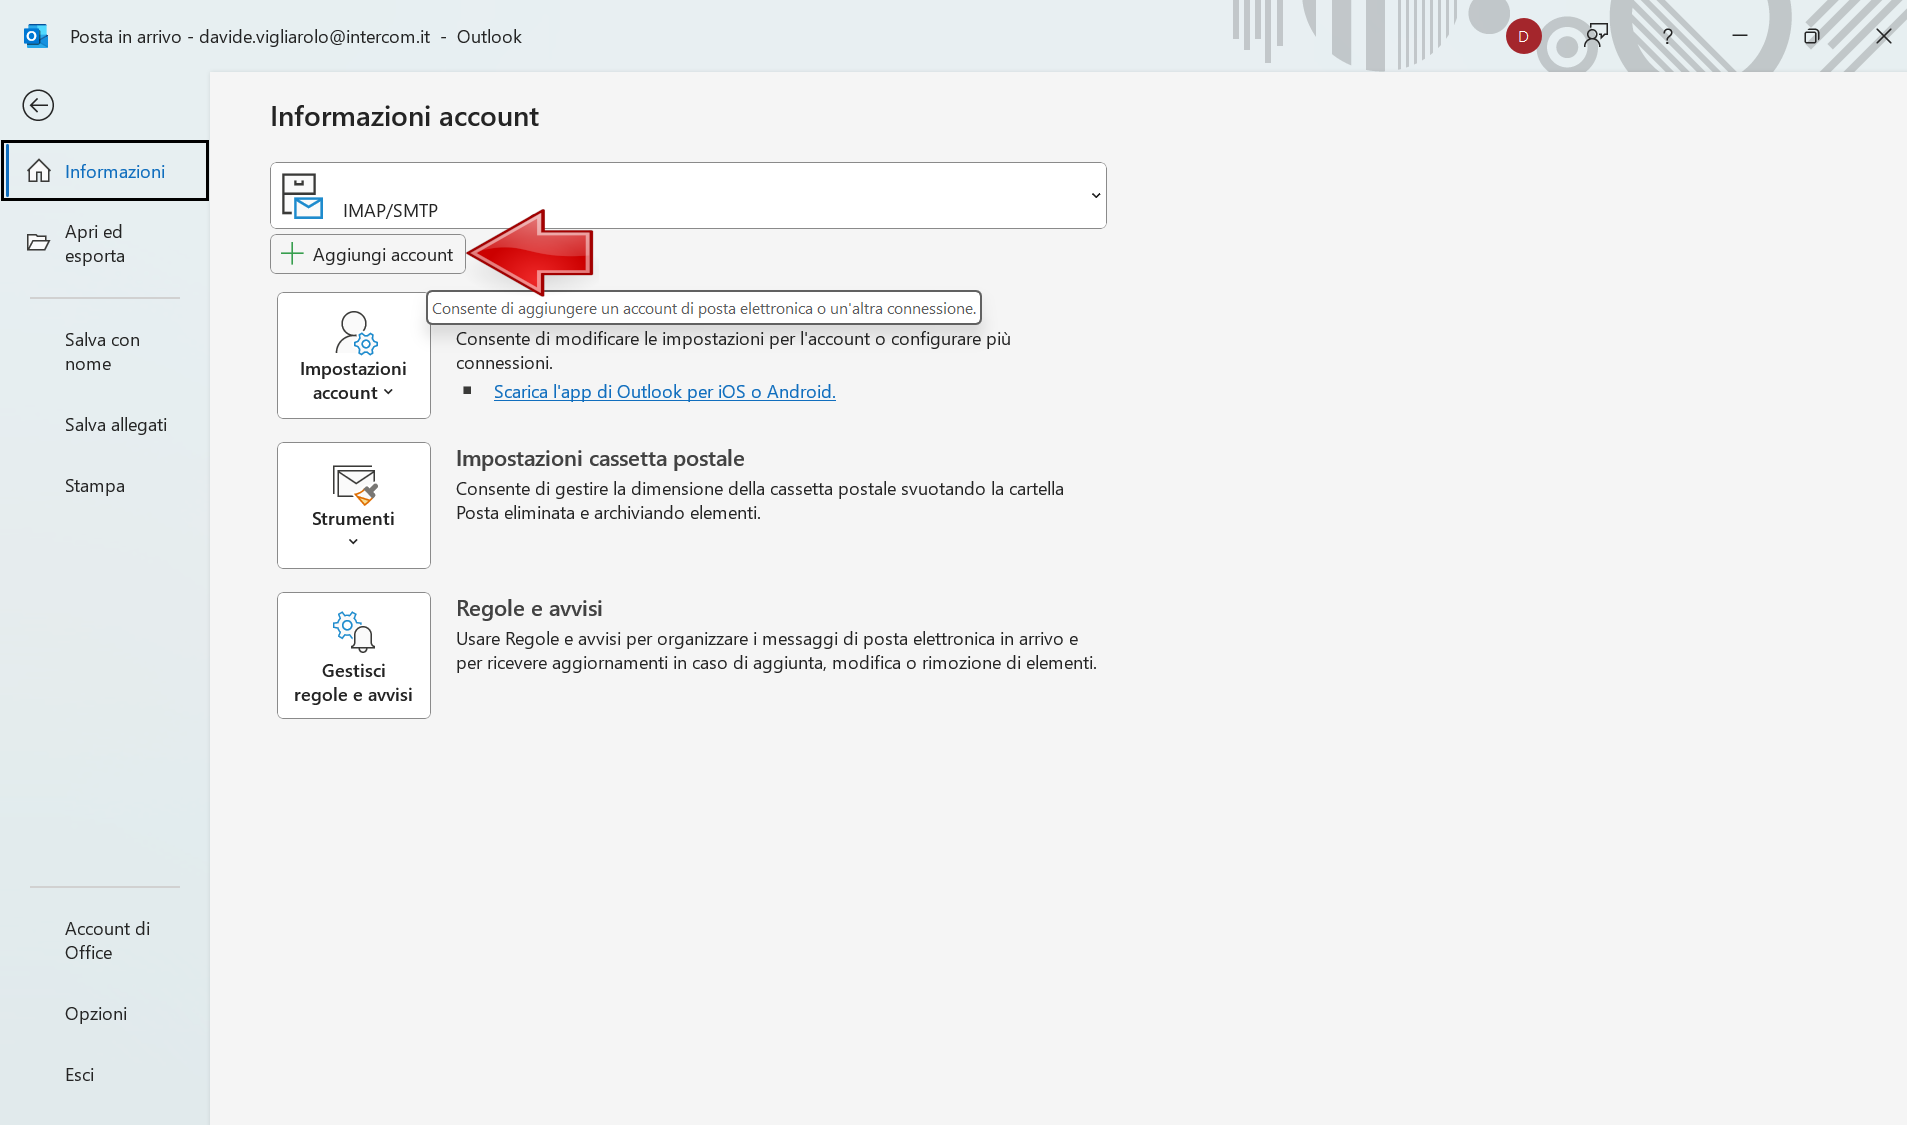Follow the Scarica l'app di Outlook link
The width and height of the screenshot is (1907, 1125).
point(664,392)
